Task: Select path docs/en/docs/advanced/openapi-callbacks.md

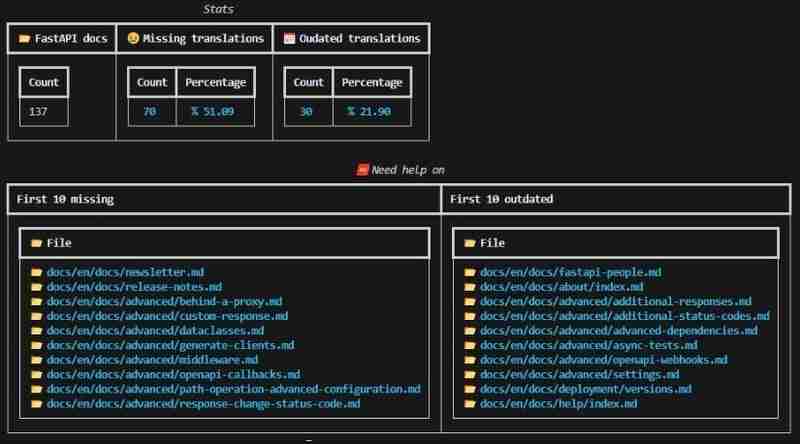Action: point(173,375)
